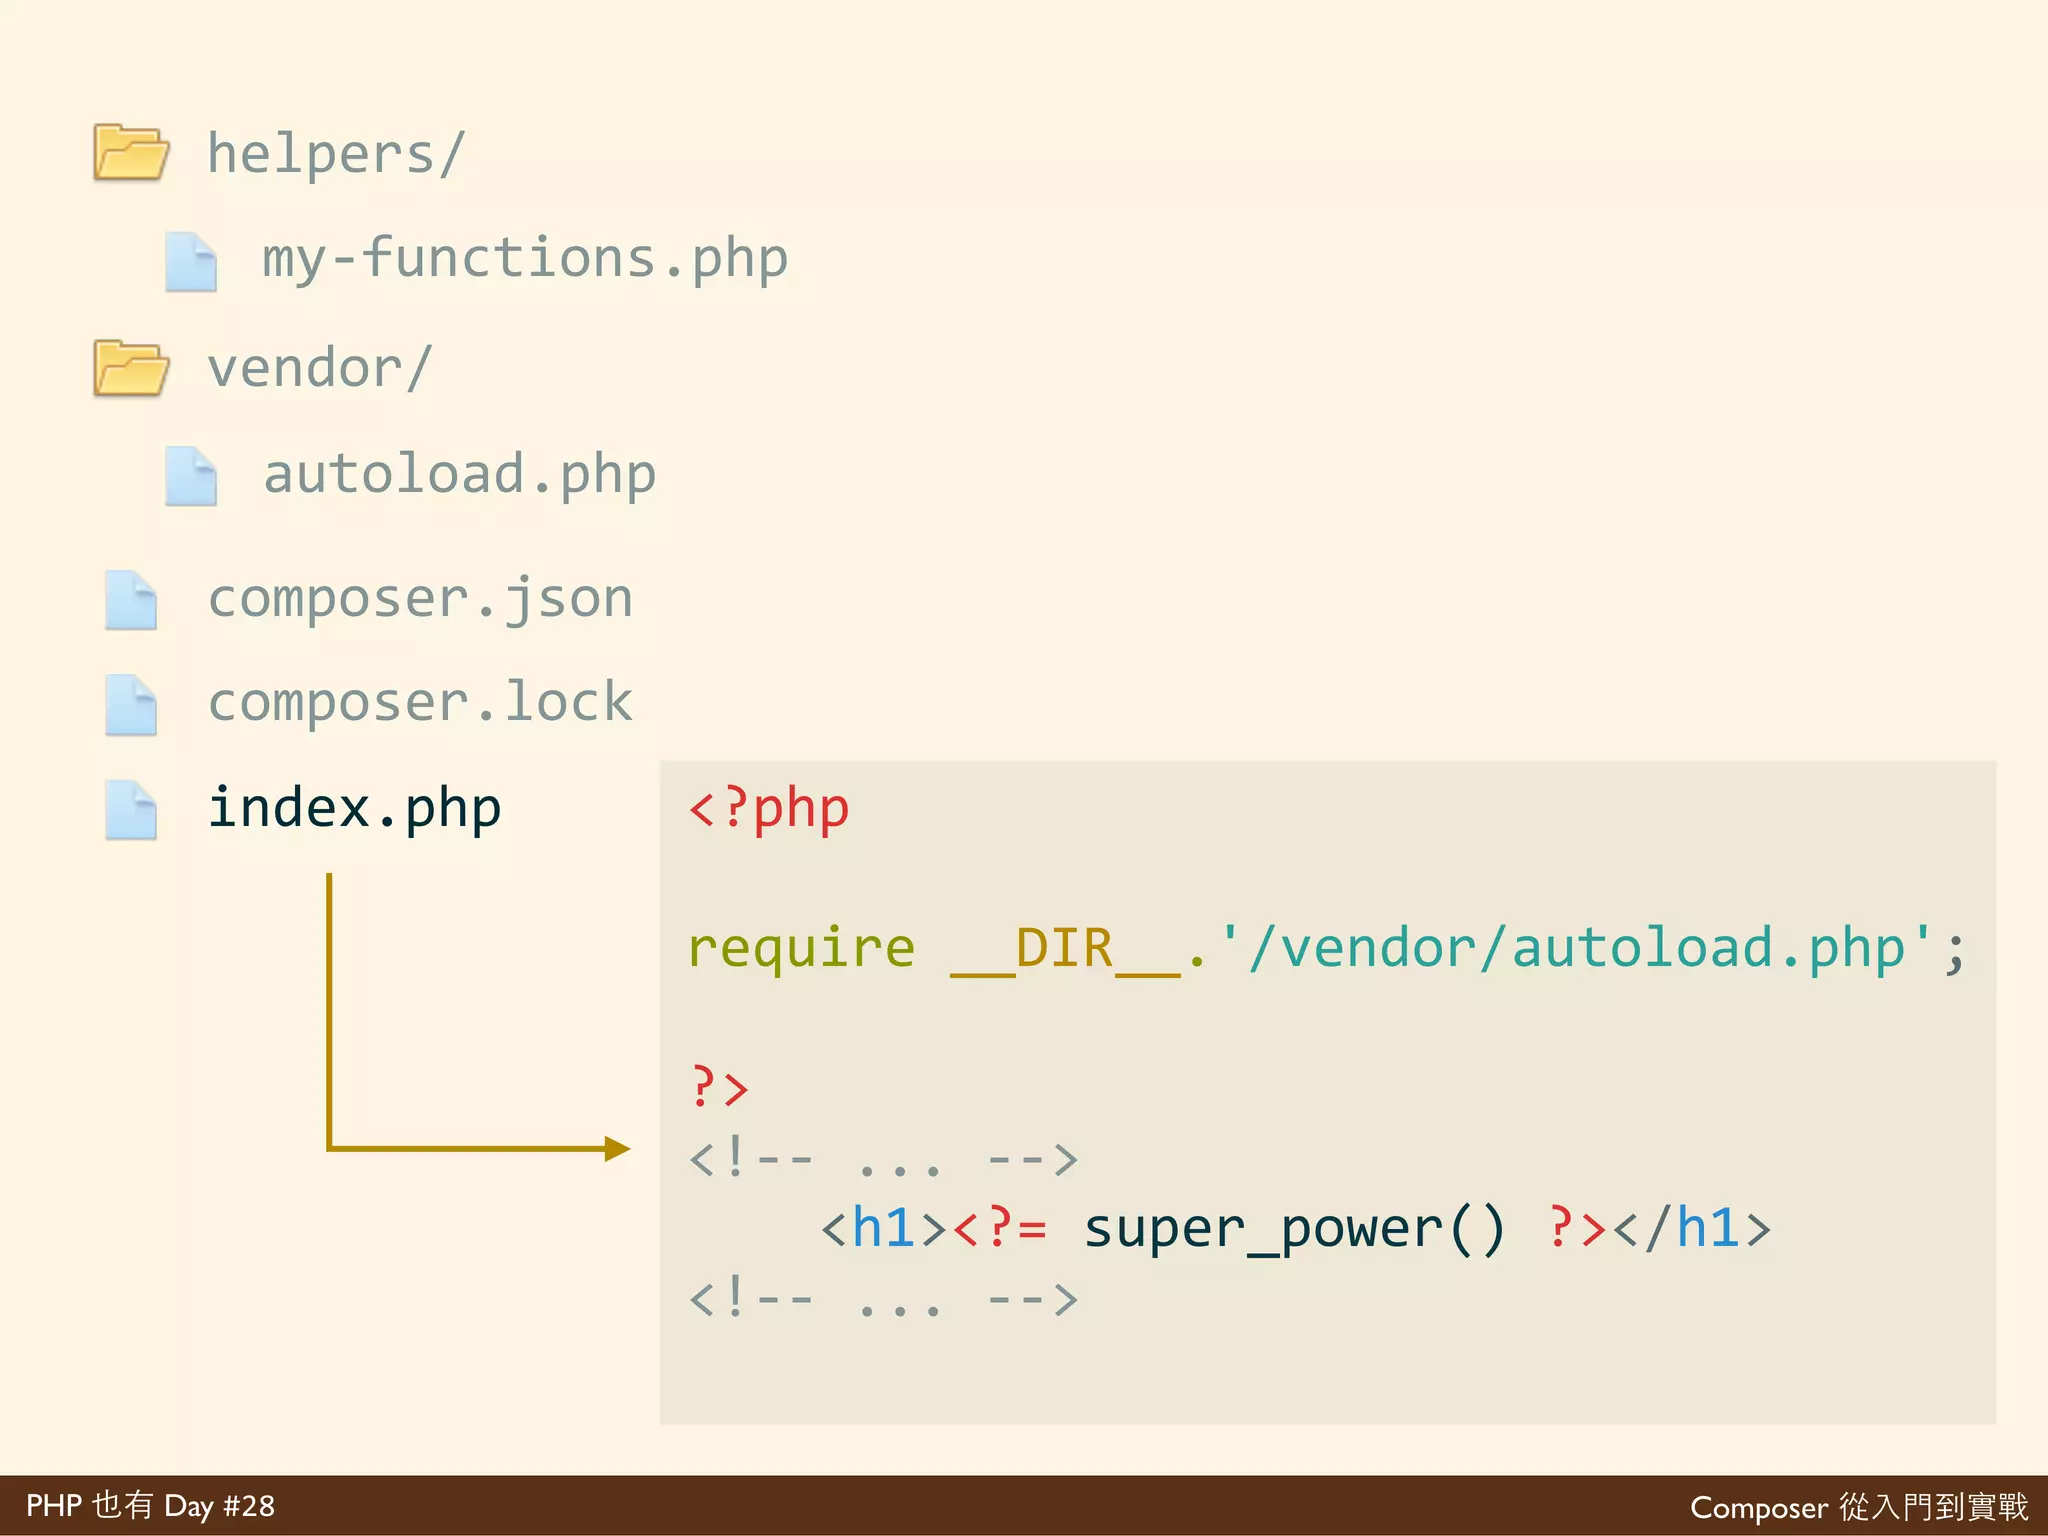Click the last HTML comment line
Viewport: 2048px width, 1536px height.
point(884,1300)
